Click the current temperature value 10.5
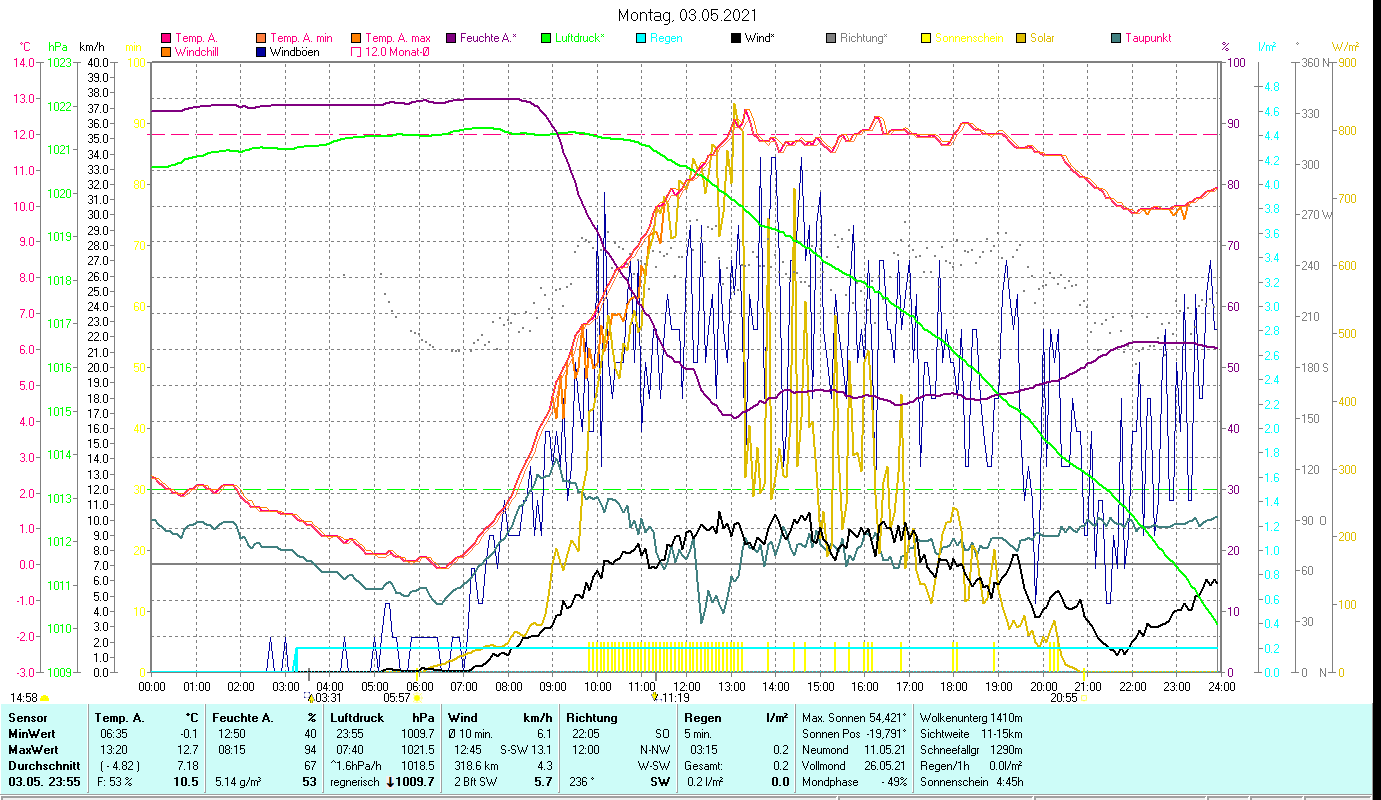The image size is (1381, 800). point(187,782)
